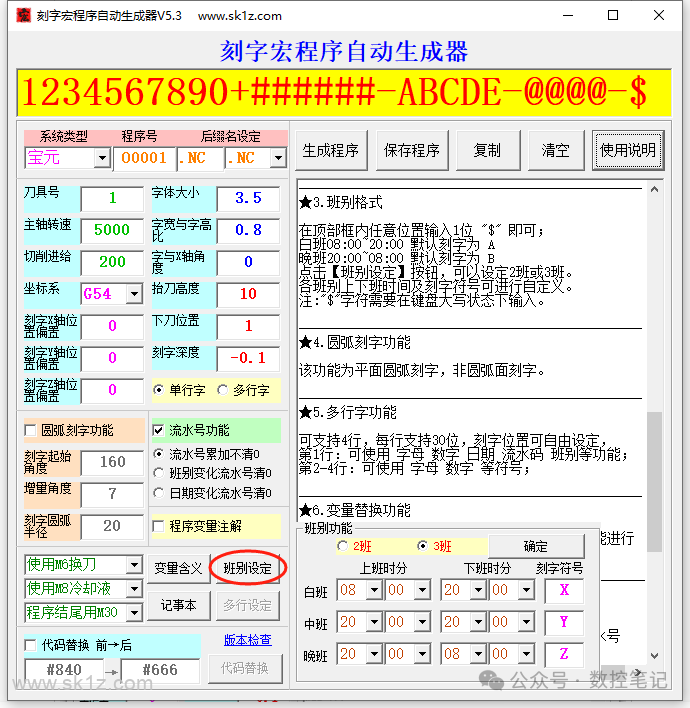Click the 生成程序 button
Image resolution: width=690 pixels, height=708 pixels.
pos(331,150)
